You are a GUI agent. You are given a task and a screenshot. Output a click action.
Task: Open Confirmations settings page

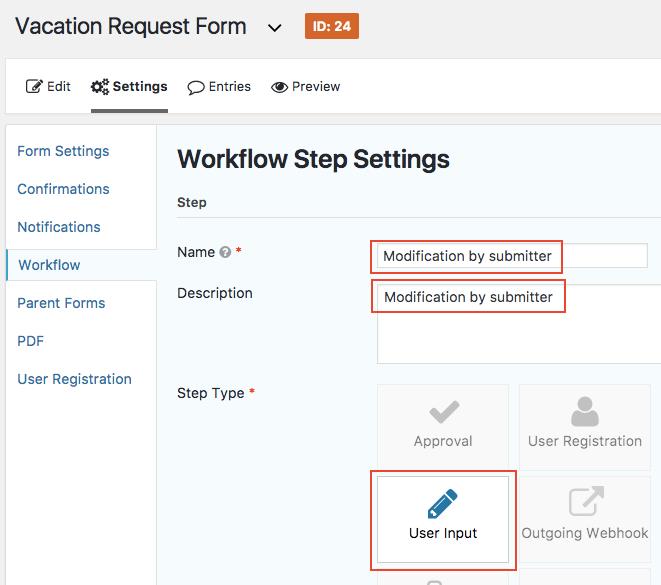click(63, 189)
